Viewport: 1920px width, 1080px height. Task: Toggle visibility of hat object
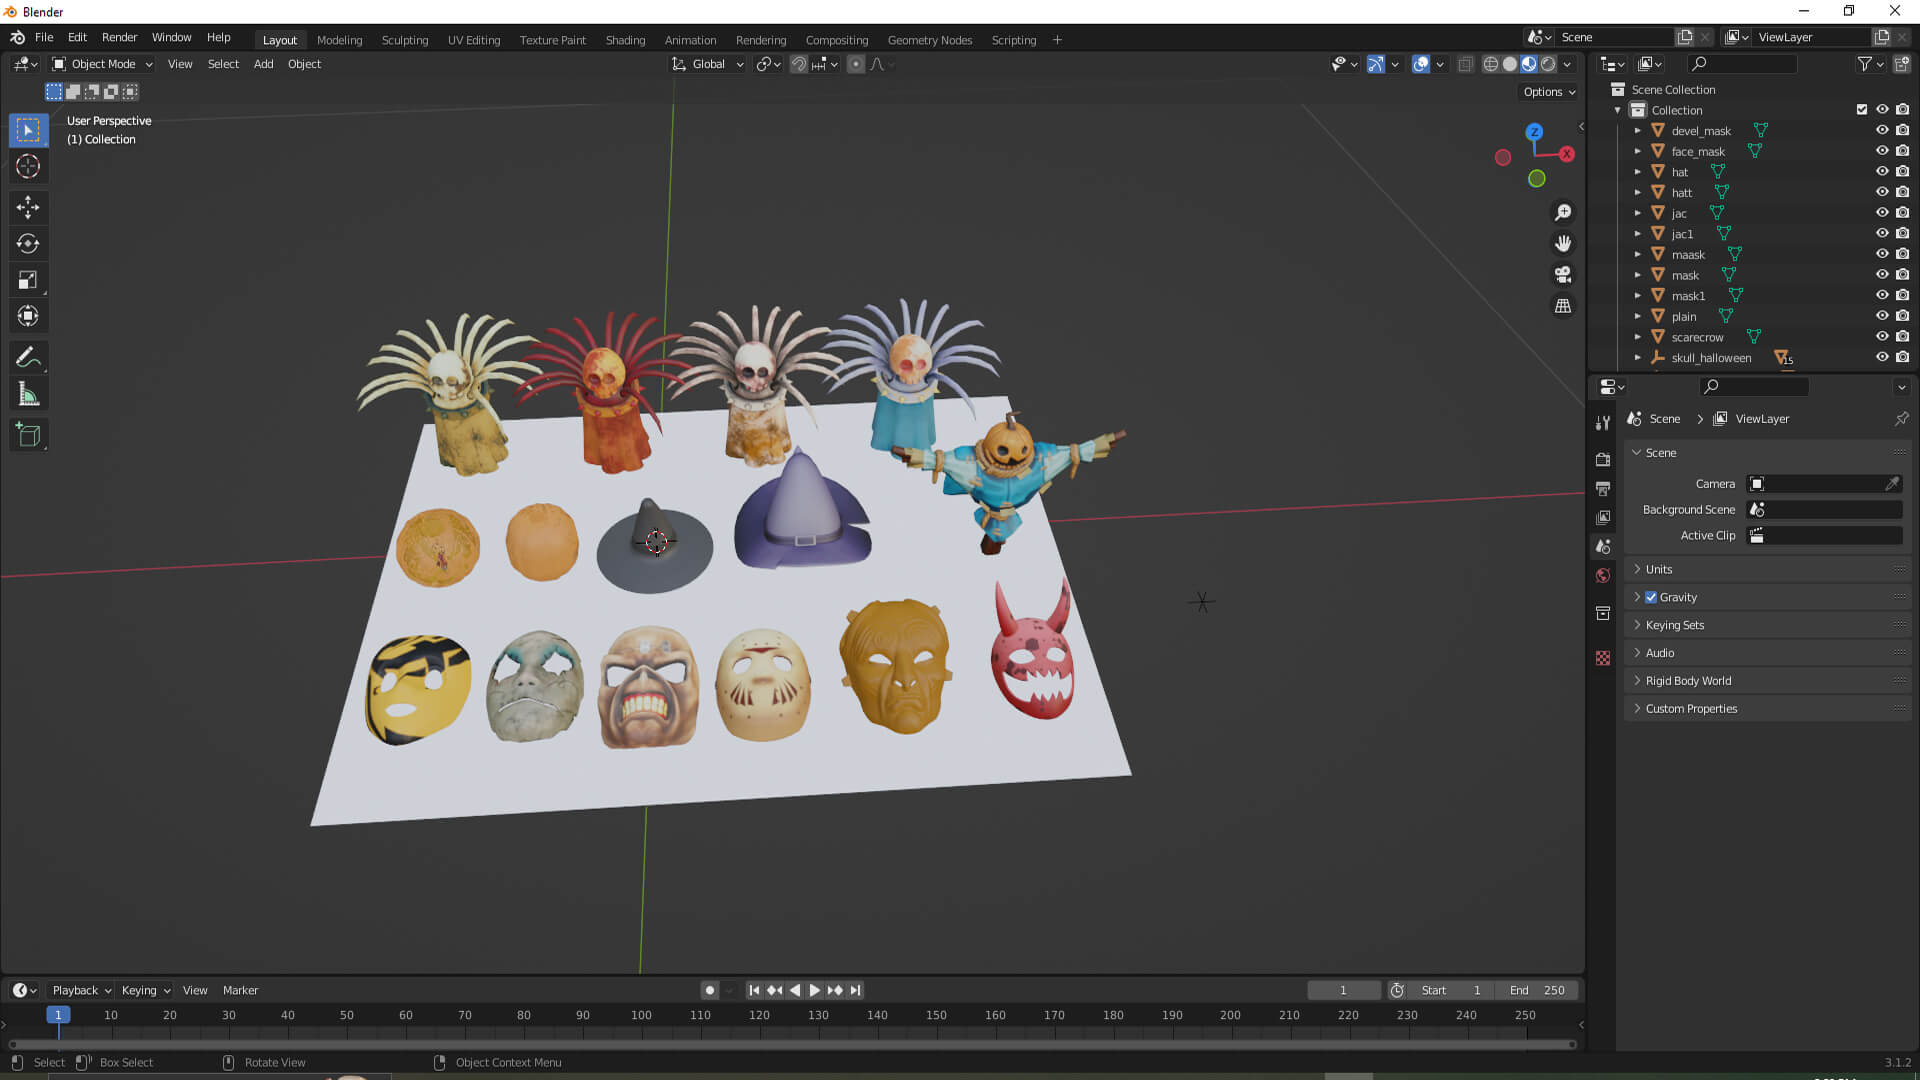click(x=1882, y=171)
